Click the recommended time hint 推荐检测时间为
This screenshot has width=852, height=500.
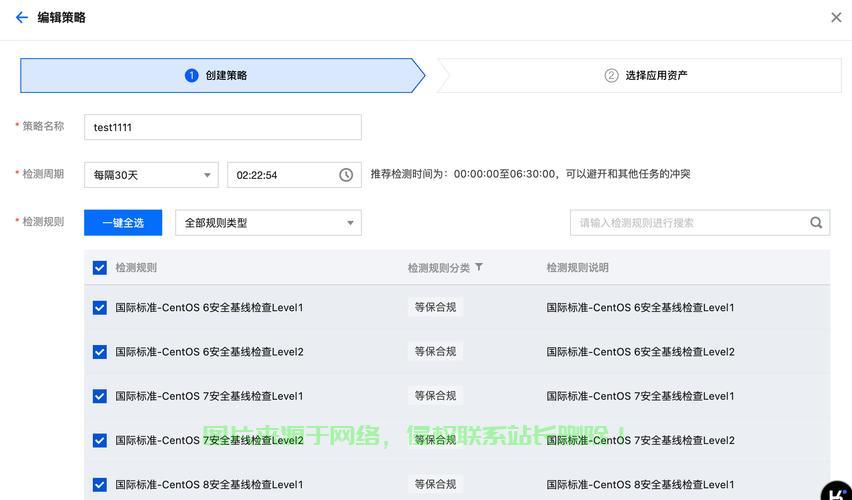530,174
